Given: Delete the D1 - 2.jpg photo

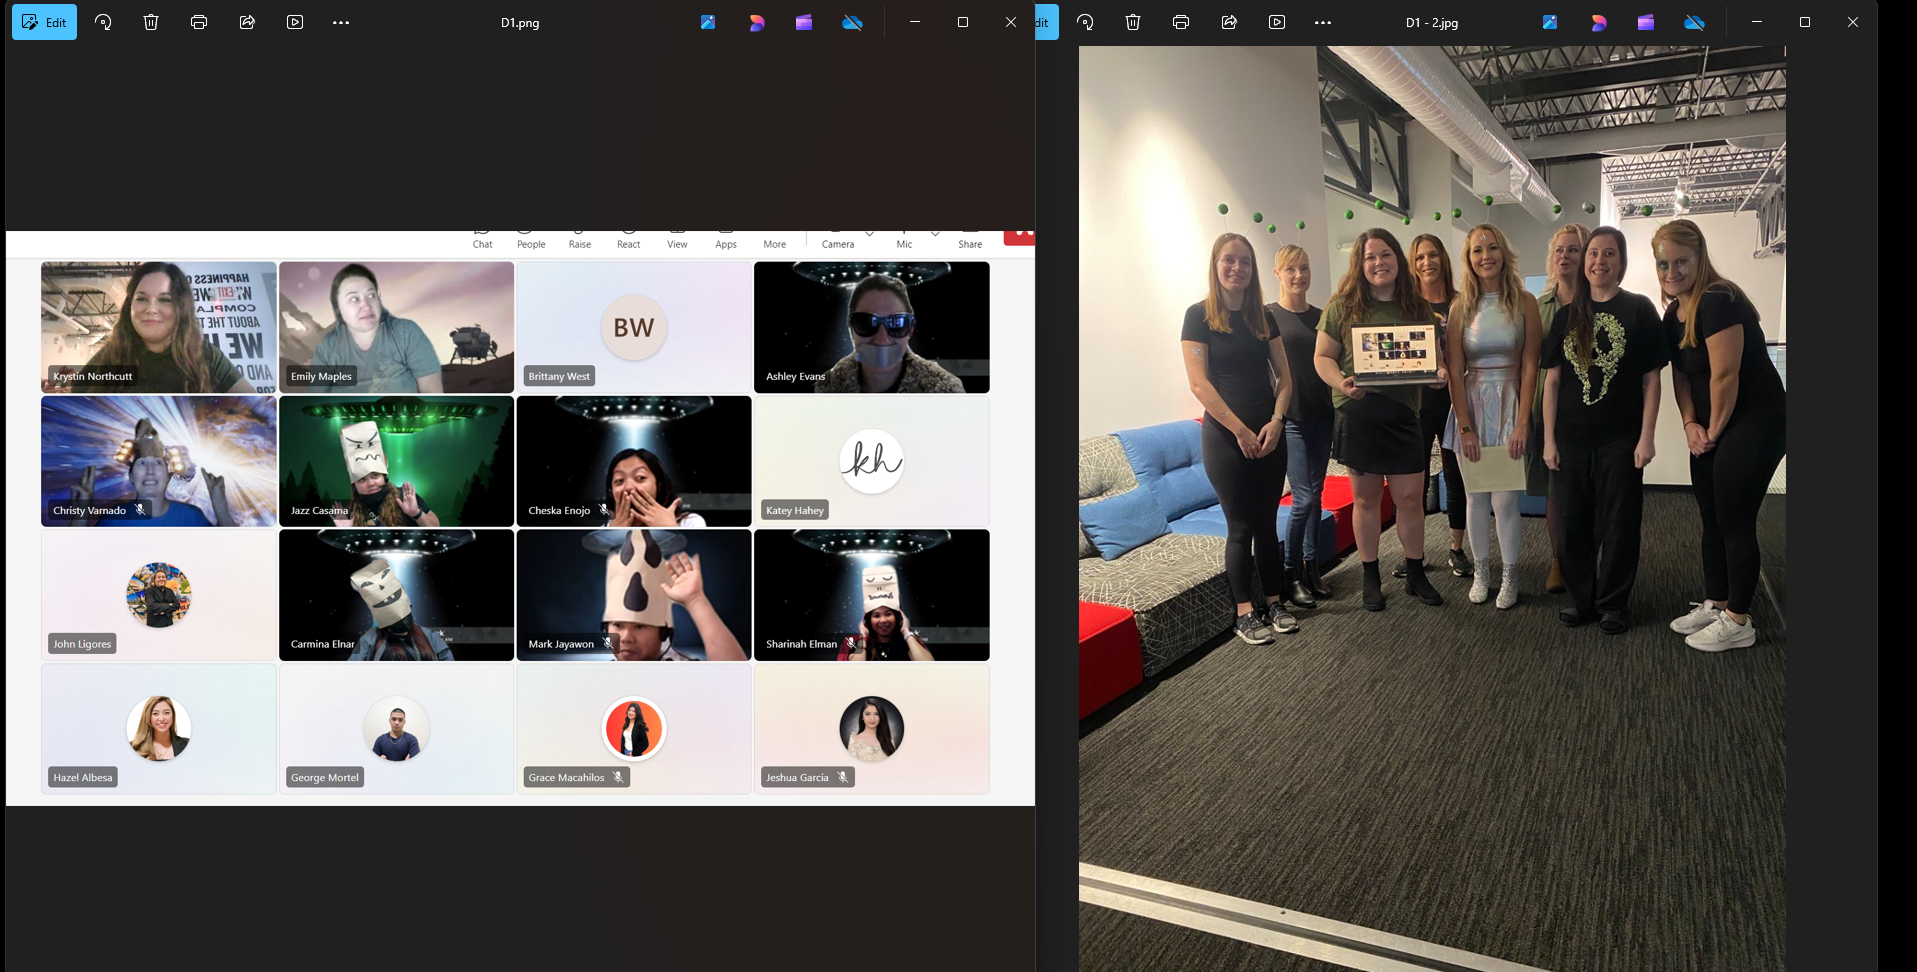Looking at the screenshot, I should tap(1133, 22).
